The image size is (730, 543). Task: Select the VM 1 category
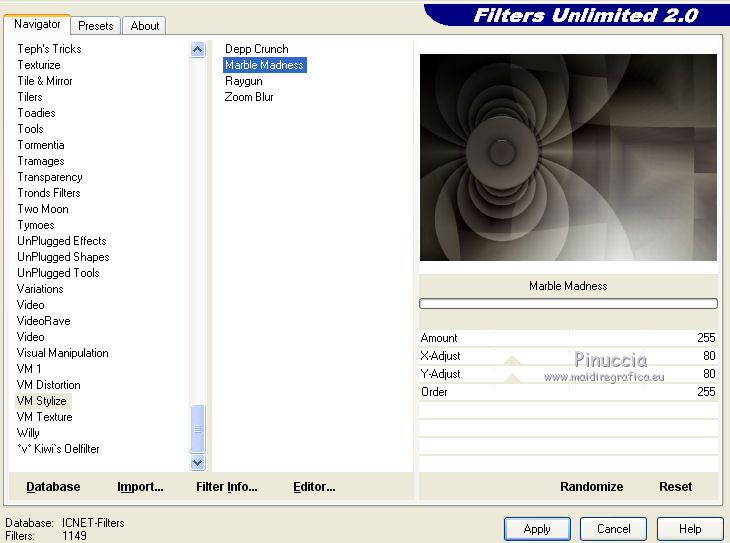tap(29, 369)
